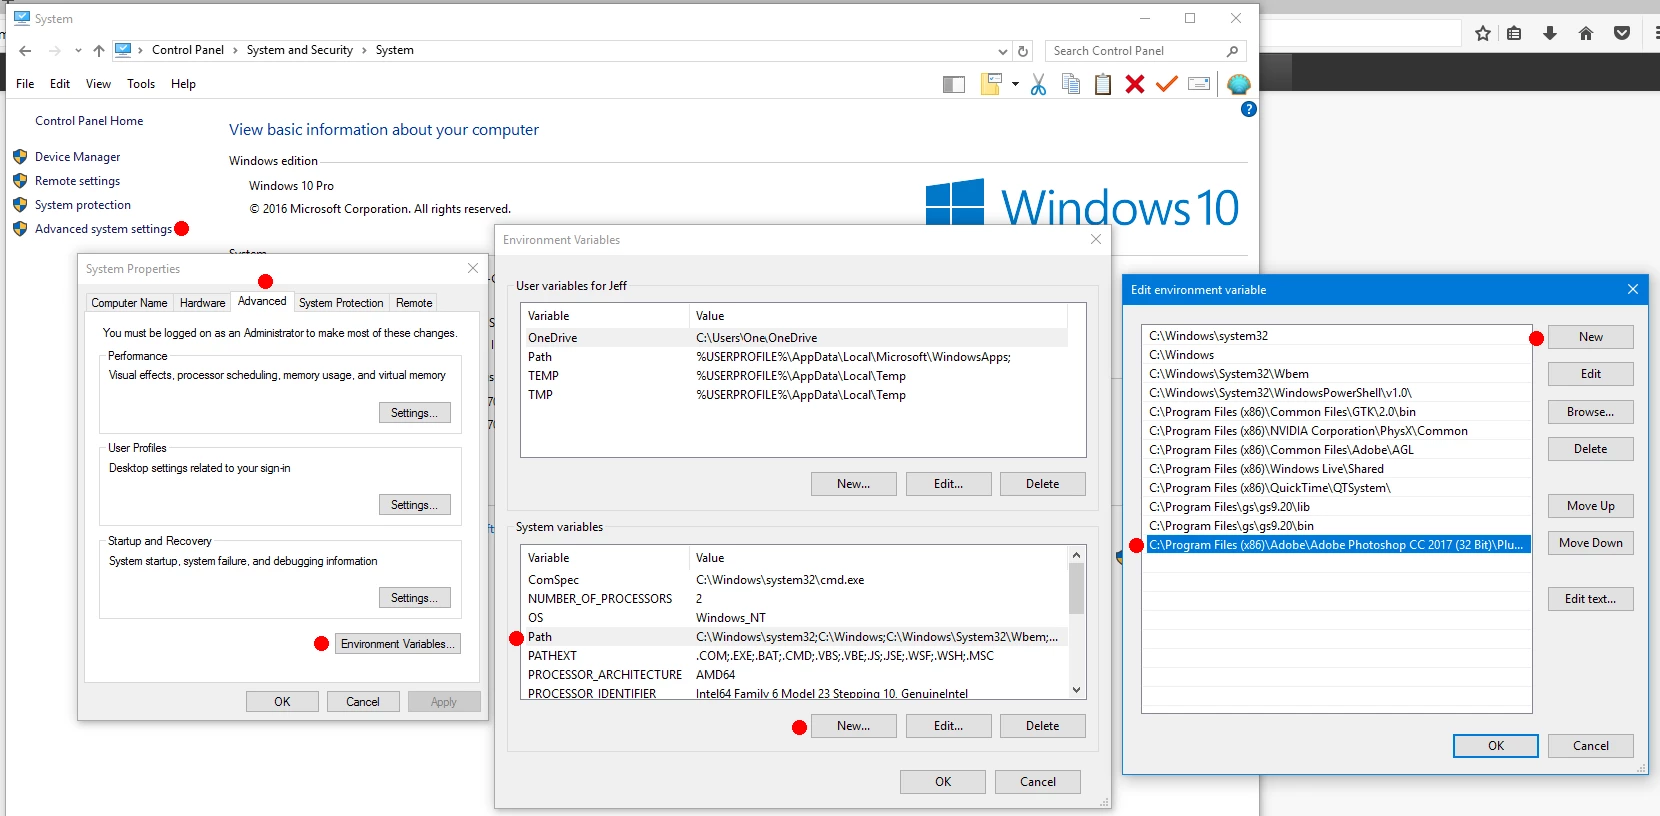Click the Environment Variables... button

[x=398, y=644]
